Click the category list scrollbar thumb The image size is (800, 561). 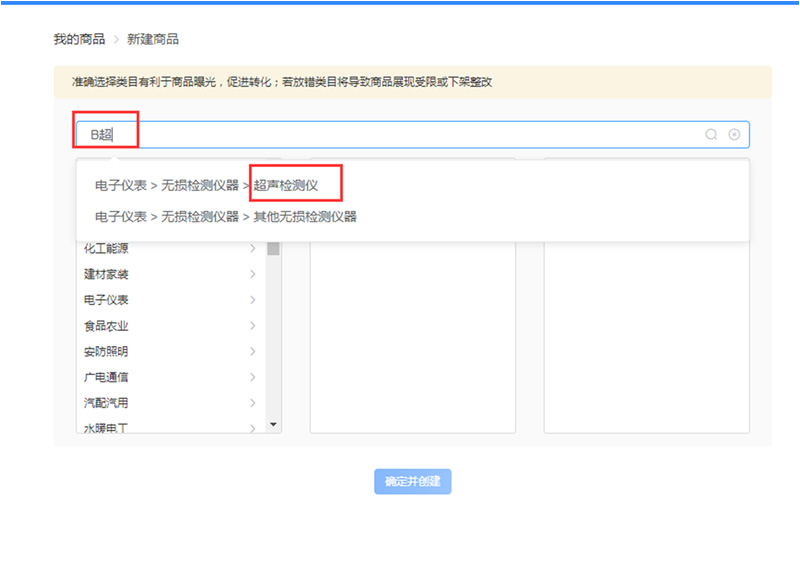click(274, 249)
